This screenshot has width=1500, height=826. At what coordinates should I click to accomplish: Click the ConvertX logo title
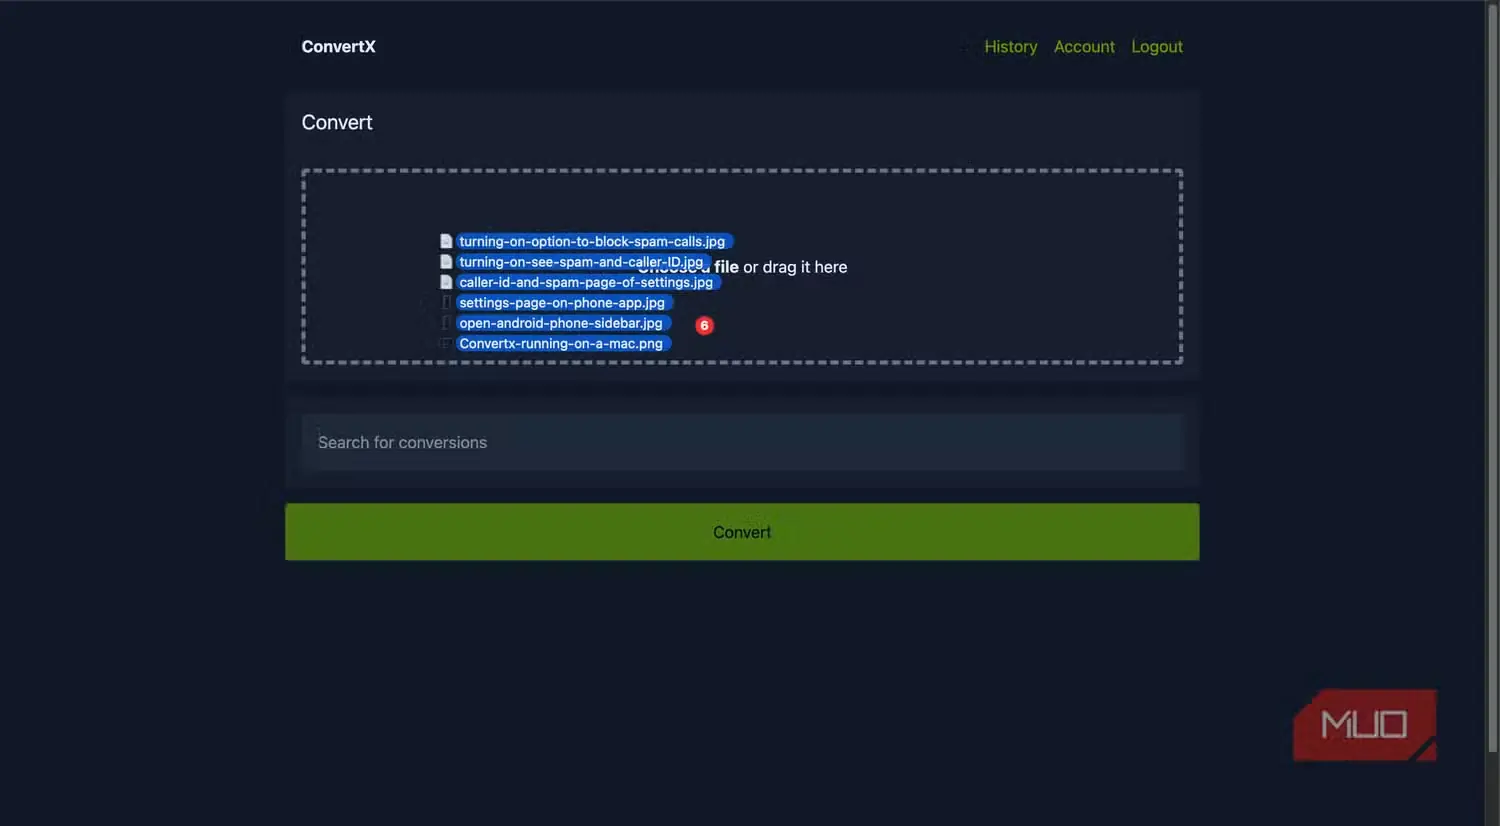coord(339,47)
